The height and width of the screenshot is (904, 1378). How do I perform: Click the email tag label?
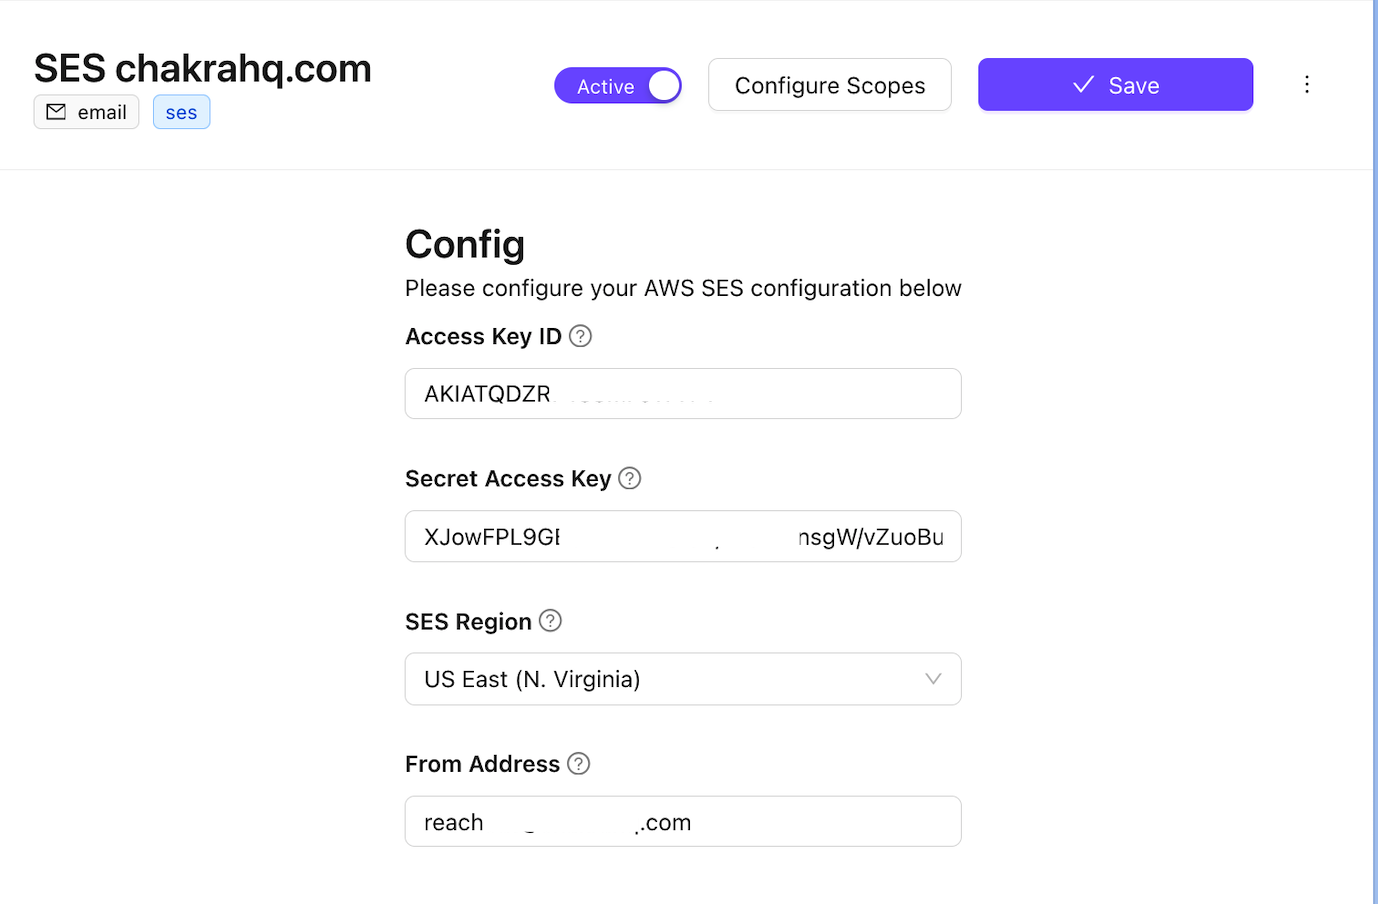point(102,113)
